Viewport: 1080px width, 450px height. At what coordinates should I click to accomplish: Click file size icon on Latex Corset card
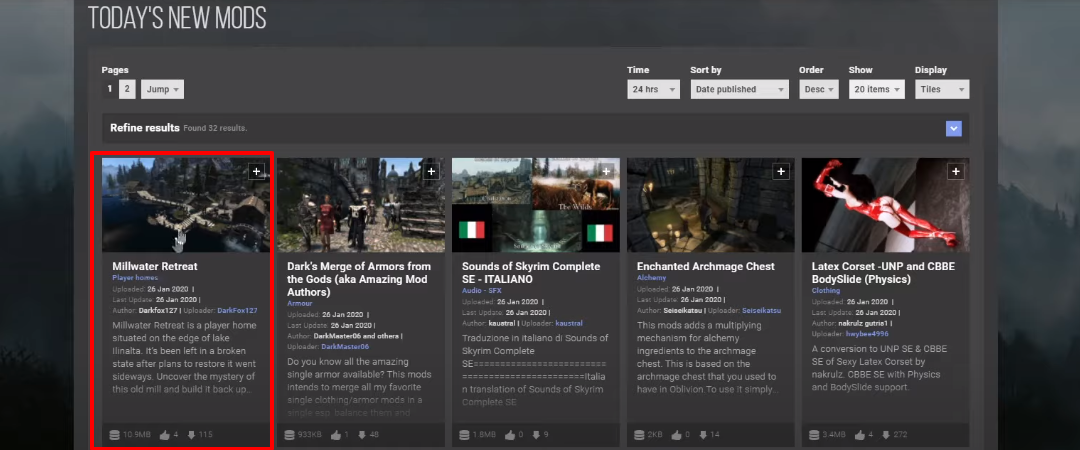click(x=815, y=435)
